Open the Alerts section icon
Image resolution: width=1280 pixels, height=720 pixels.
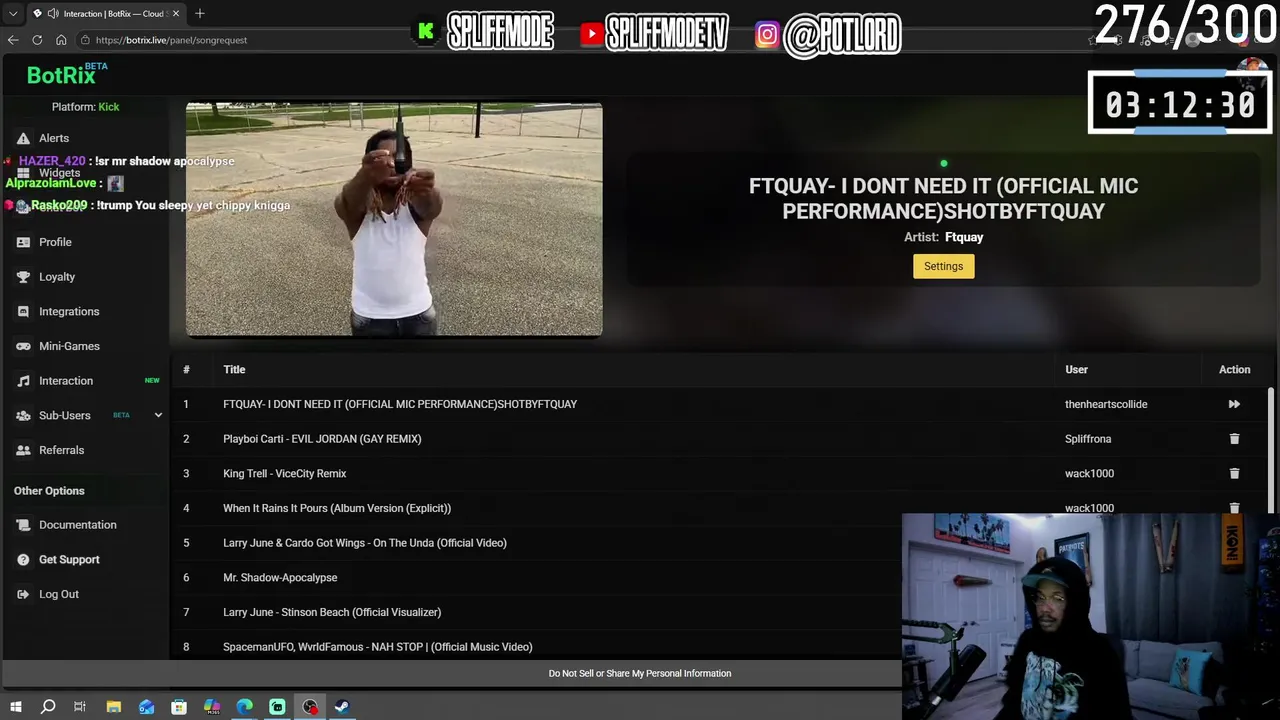[23, 138]
